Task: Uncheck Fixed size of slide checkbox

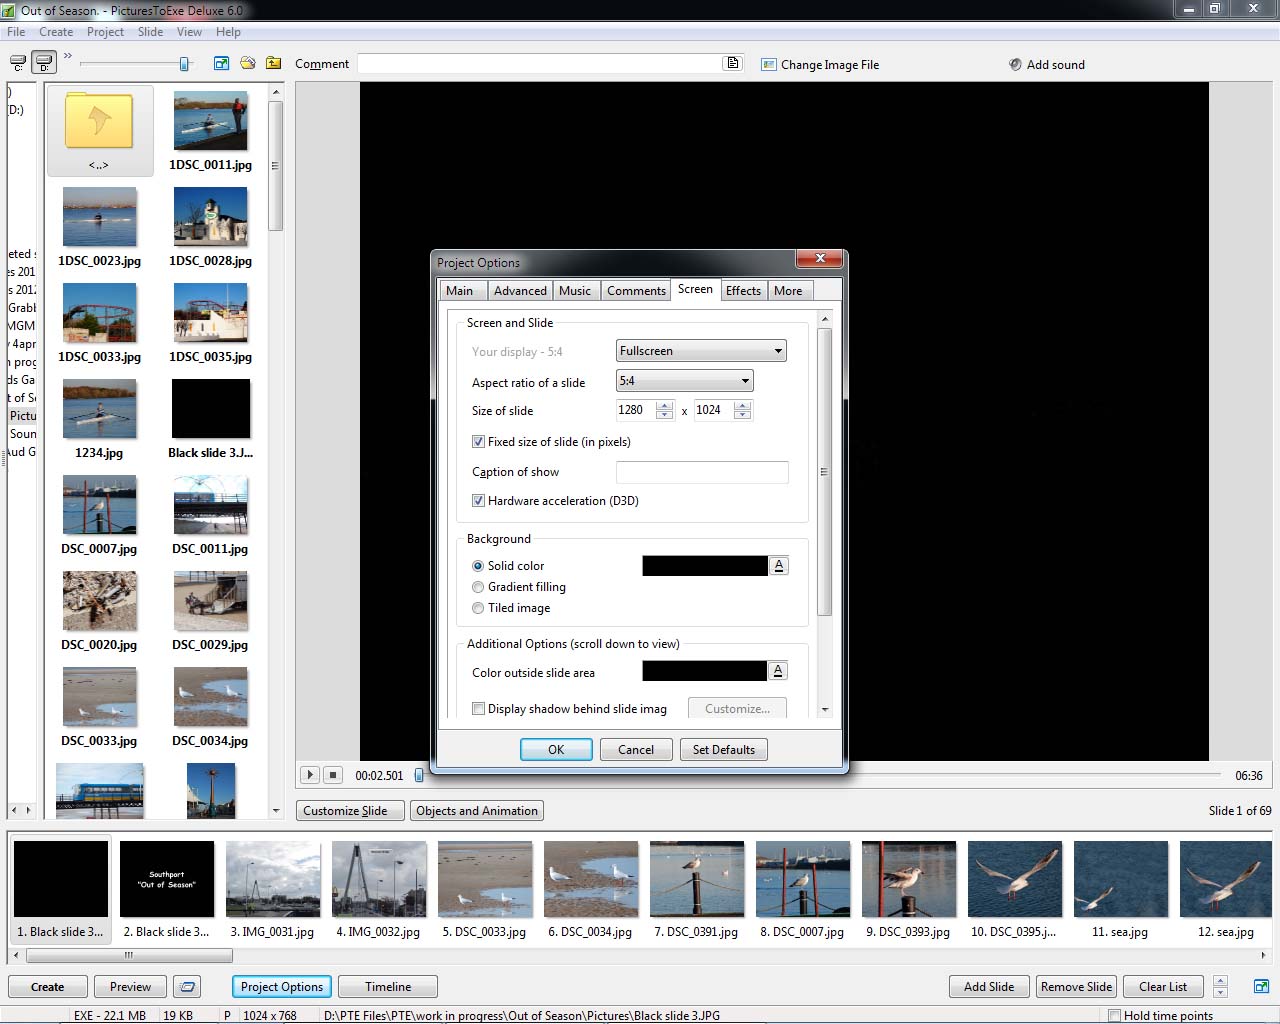Action: tap(478, 442)
